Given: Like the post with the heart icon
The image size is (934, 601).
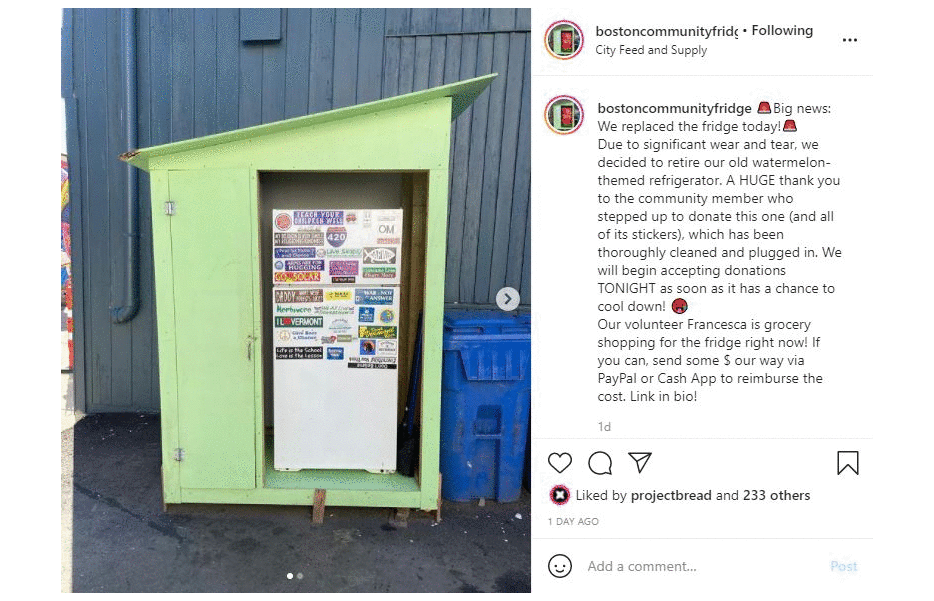Looking at the screenshot, I should pyautogui.click(x=559, y=463).
